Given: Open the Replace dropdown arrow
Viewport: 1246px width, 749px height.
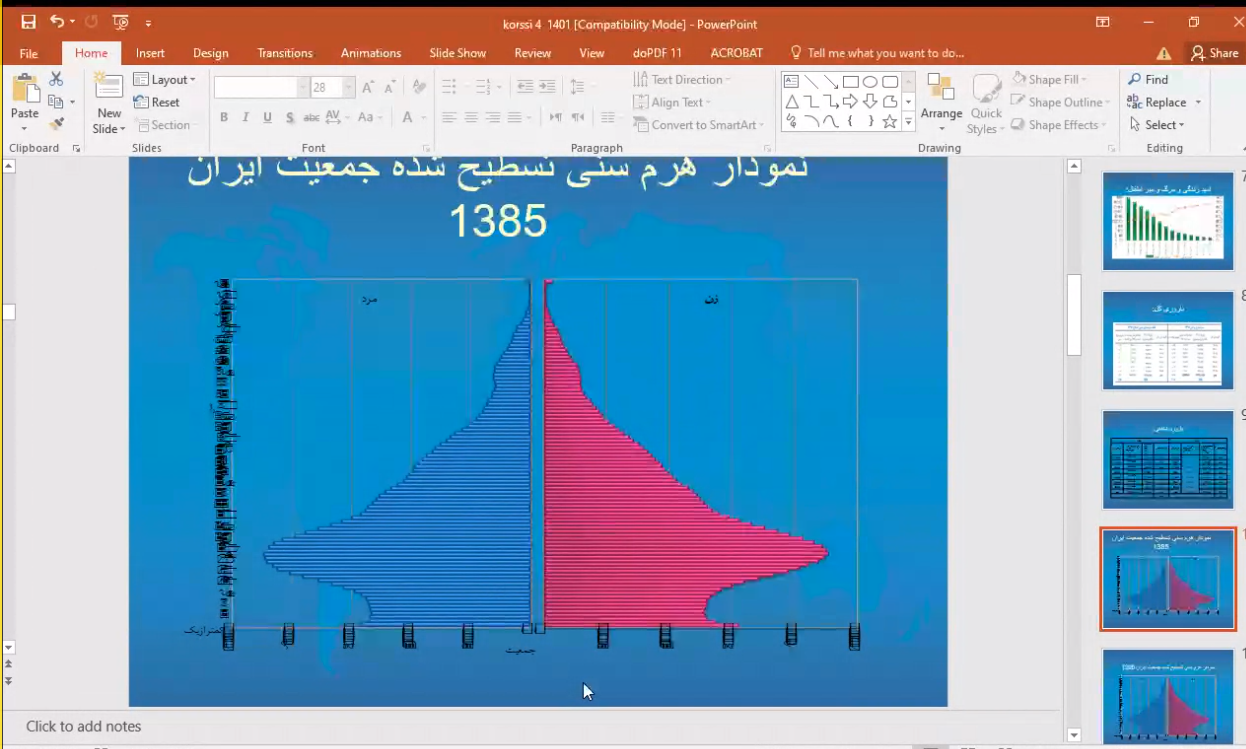Looking at the screenshot, I should pos(1198,103).
